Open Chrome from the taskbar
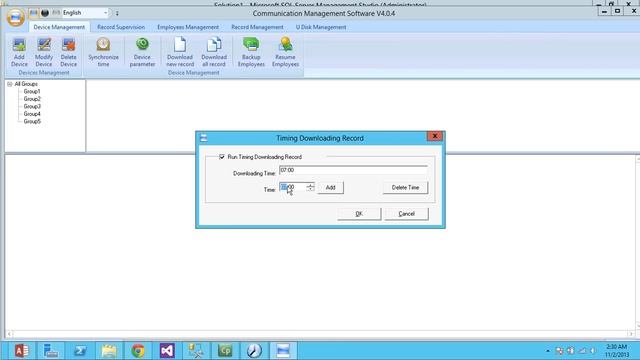Viewport: 640px width, 360px height. pyautogui.click(x=138, y=351)
